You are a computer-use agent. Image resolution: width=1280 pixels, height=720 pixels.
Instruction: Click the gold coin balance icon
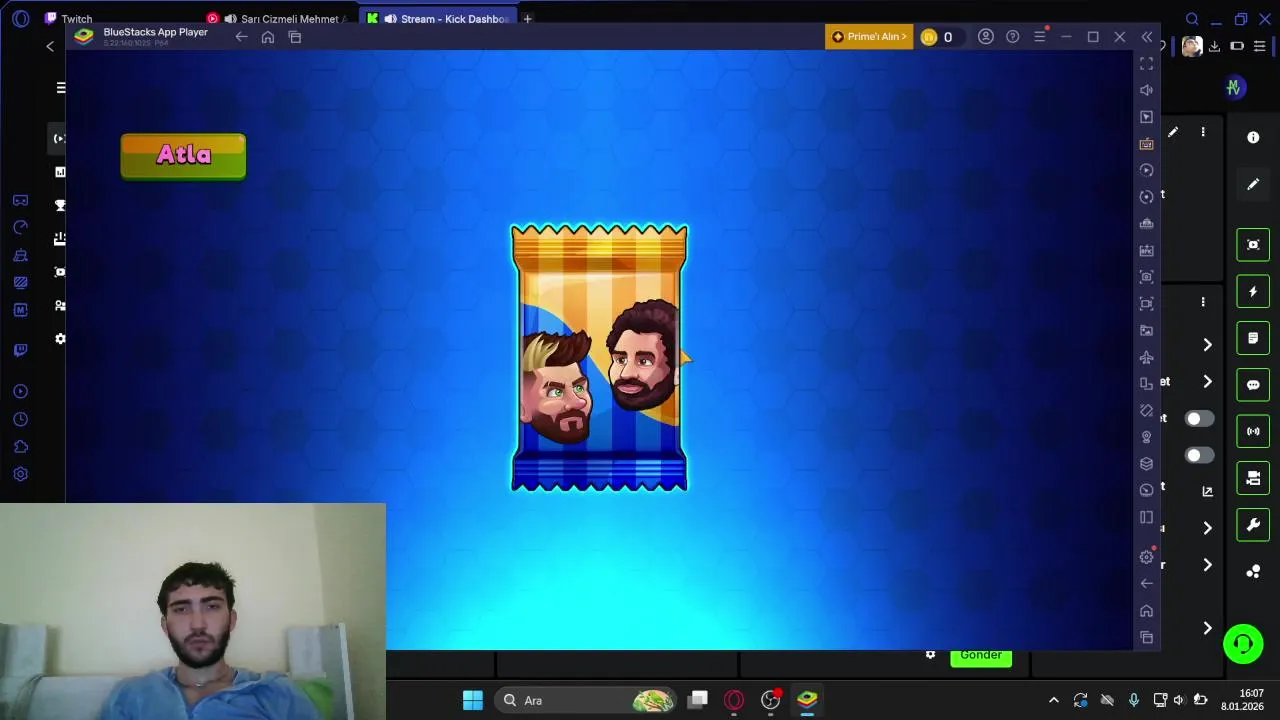point(929,37)
